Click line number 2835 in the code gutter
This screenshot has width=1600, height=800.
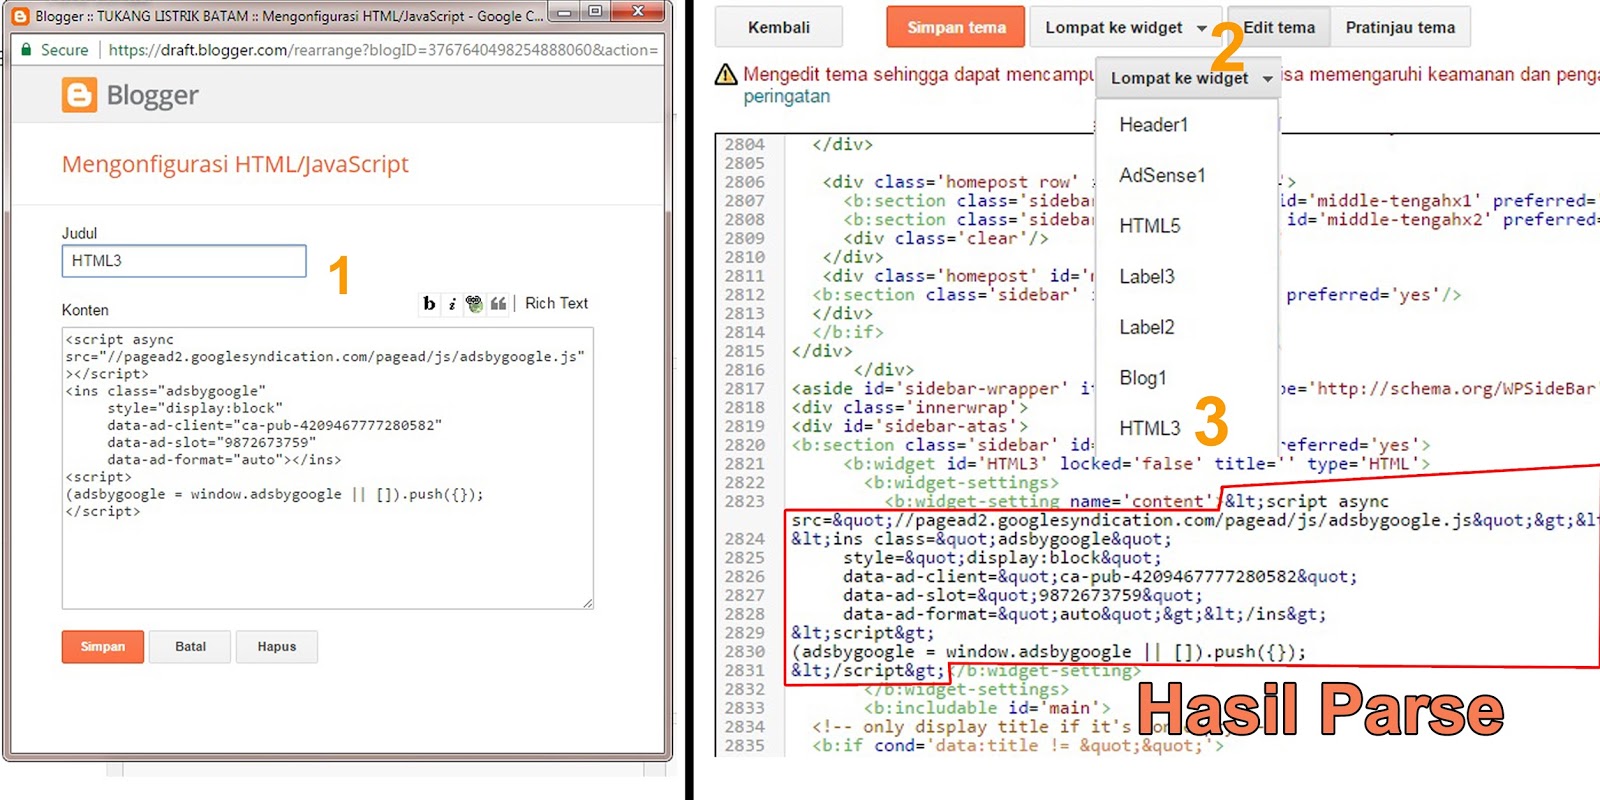(745, 746)
